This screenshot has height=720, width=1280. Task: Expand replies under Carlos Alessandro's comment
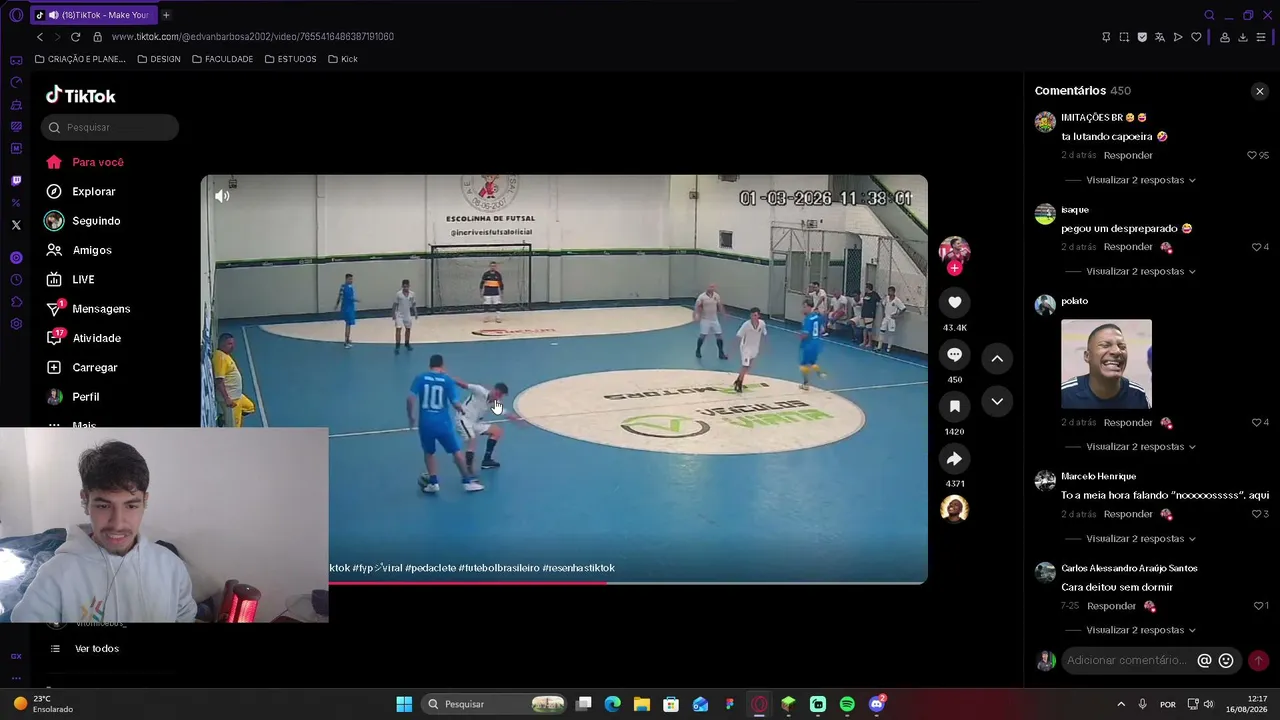pos(1140,630)
